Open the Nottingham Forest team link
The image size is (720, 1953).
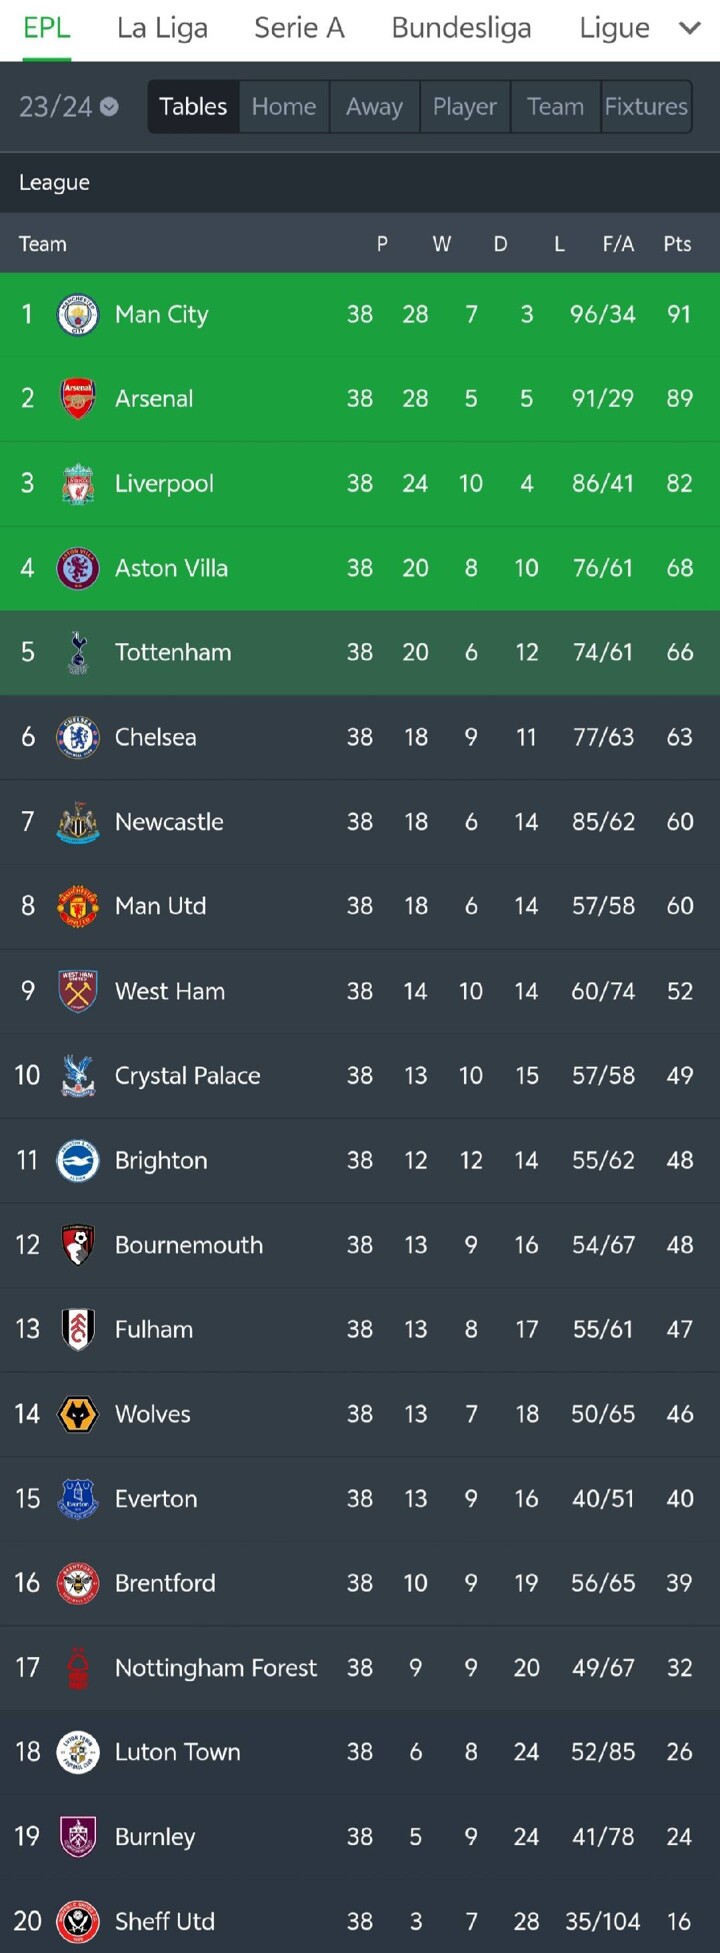point(215,1668)
